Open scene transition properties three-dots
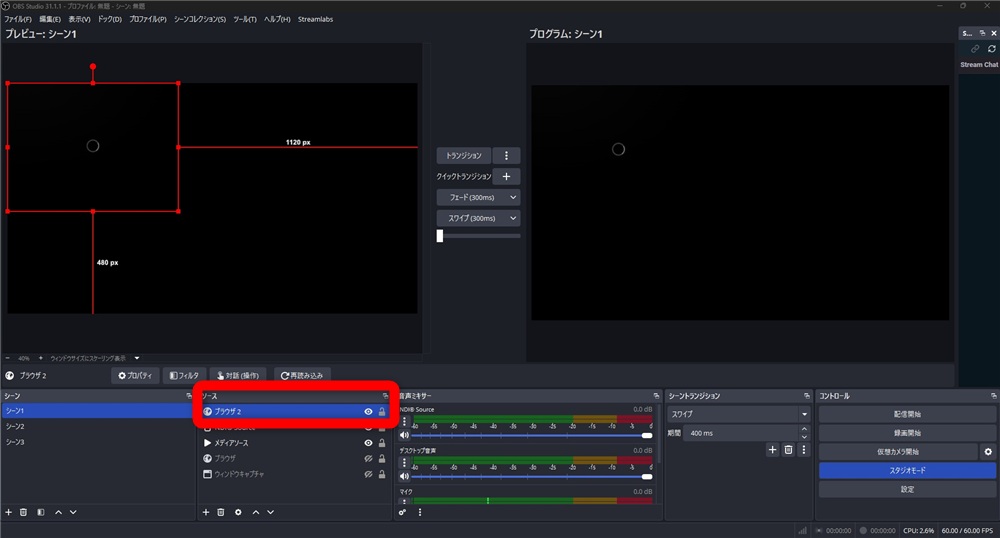1000x538 pixels. (x=804, y=449)
